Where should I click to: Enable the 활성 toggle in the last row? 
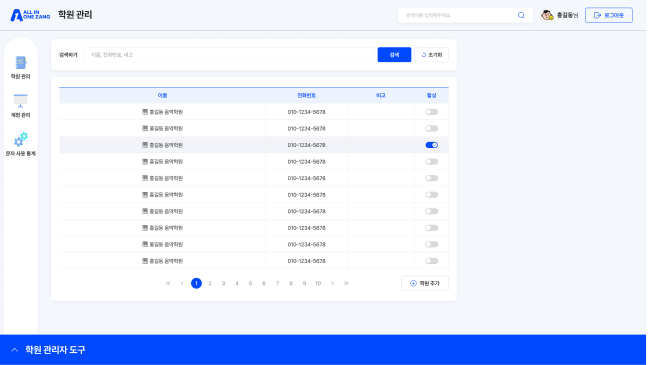(x=431, y=261)
